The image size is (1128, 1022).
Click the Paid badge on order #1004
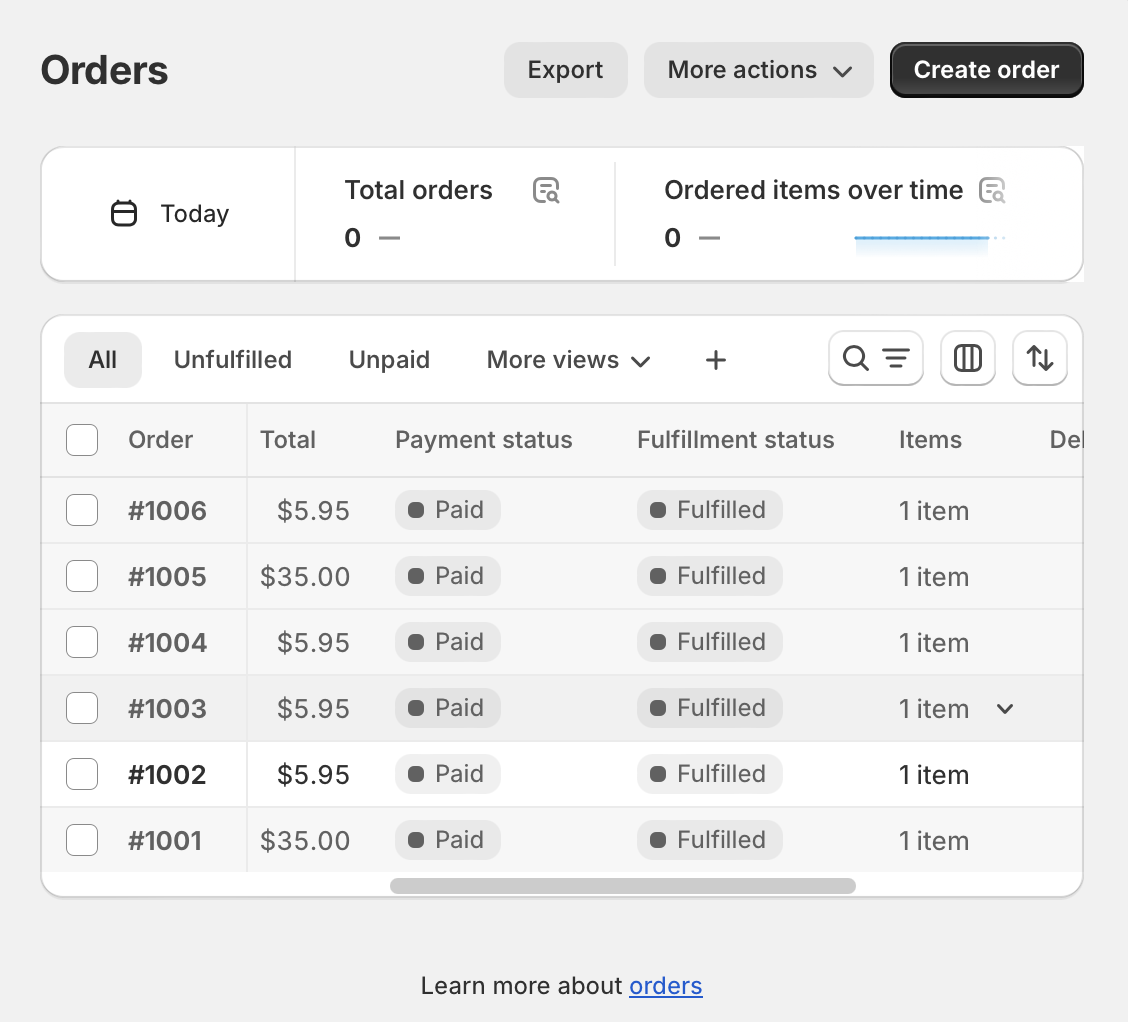[447, 642]
